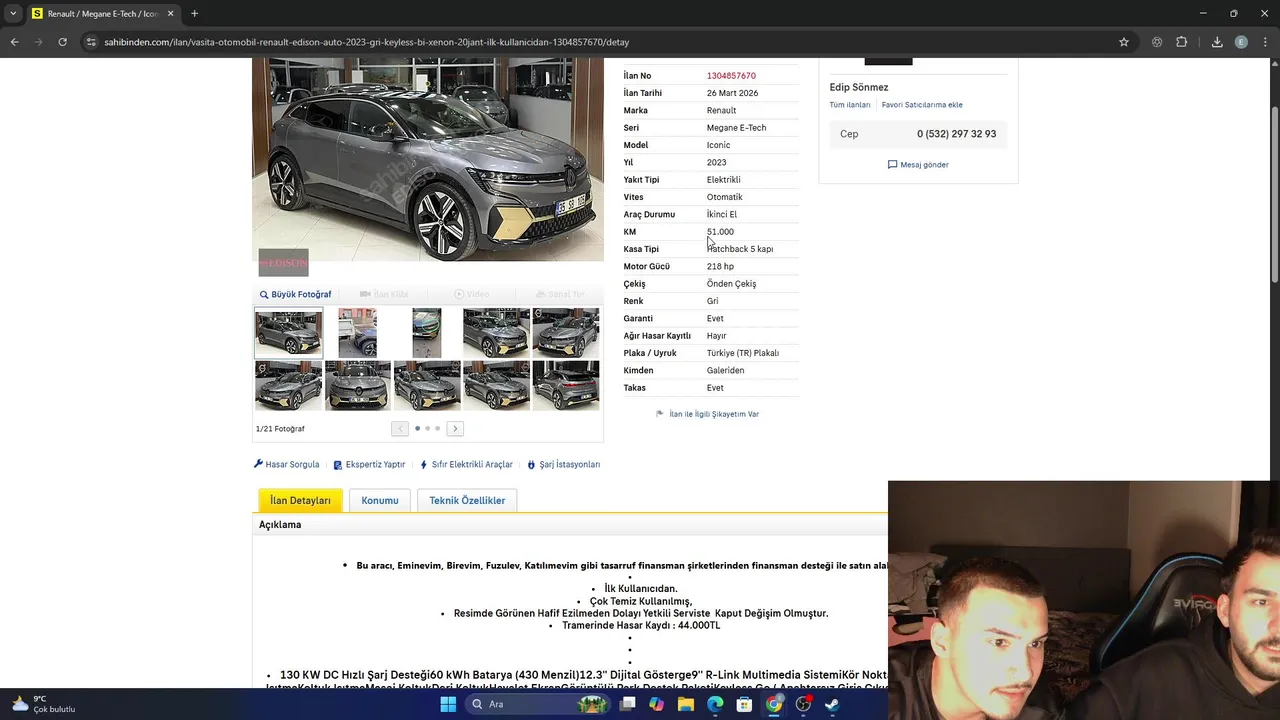Report via İlan ile İlgili Şikayetim Var
This screenshot has width=1280, height=720.
[x=707, y=414]
